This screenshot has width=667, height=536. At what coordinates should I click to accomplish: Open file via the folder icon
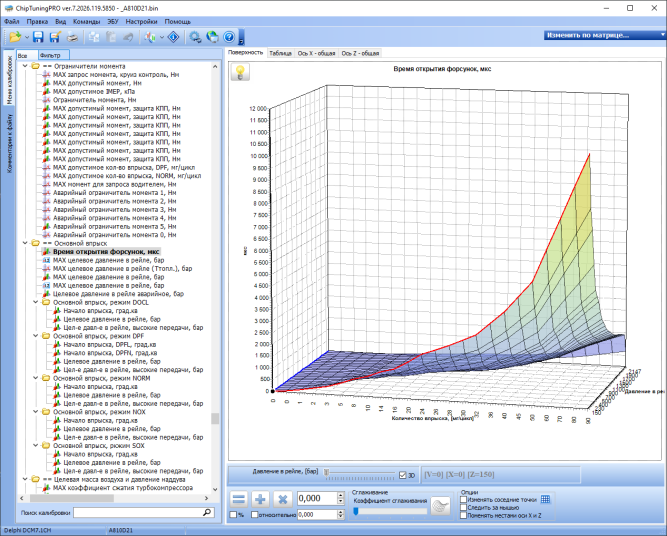click(x=15, y=37)
